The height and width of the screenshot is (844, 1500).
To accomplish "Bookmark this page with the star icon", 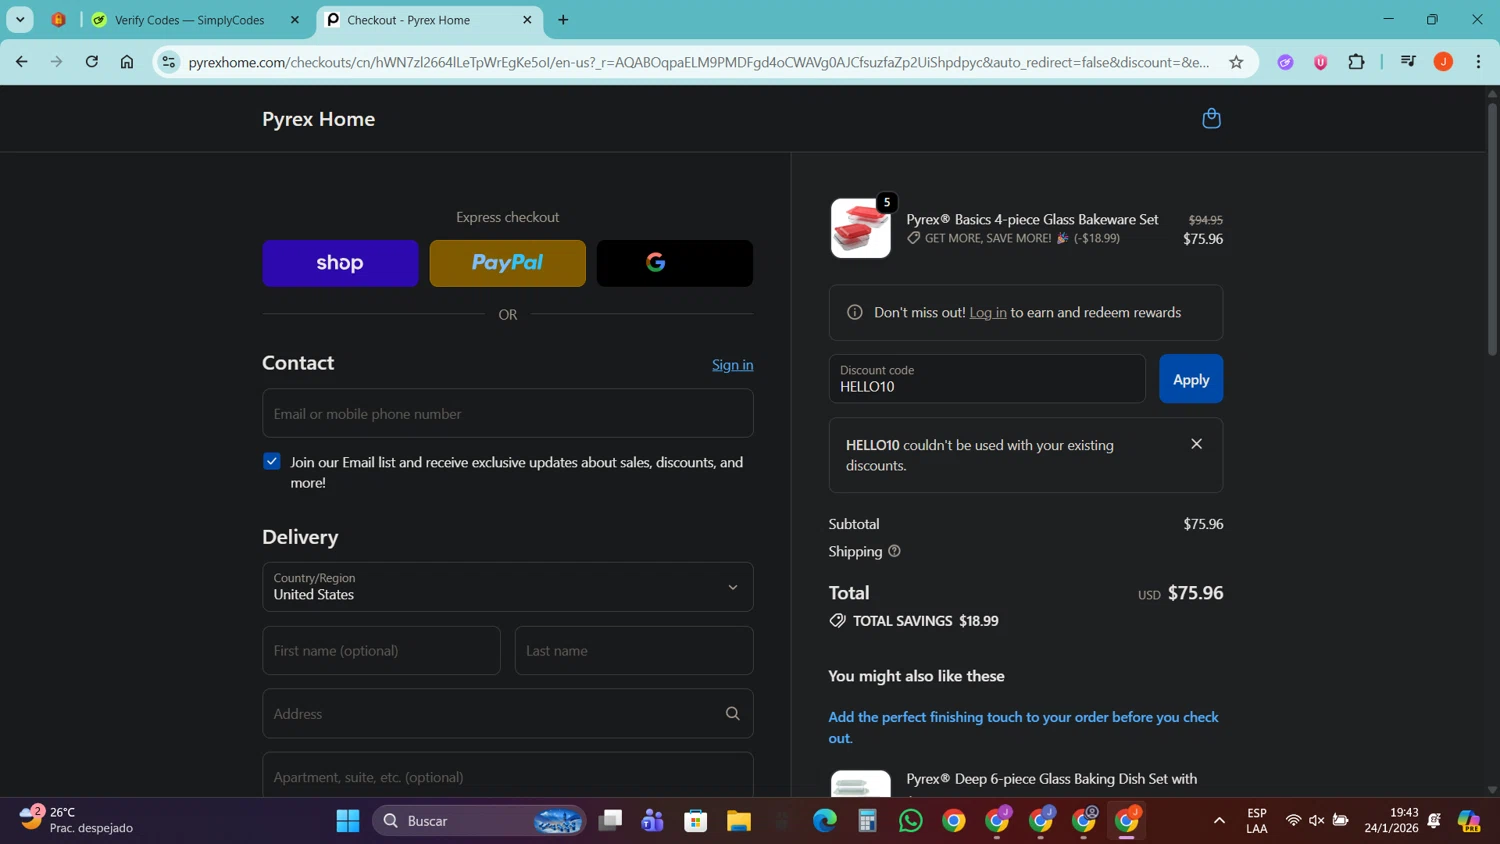I will (1236, 62).
